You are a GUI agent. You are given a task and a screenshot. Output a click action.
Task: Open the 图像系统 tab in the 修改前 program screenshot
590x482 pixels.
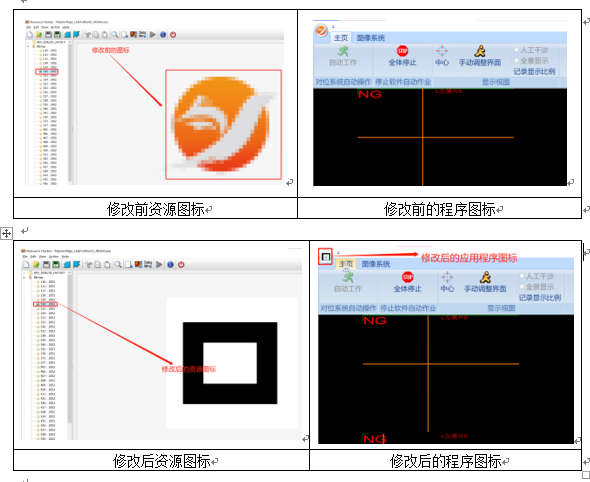click(371, 38)
